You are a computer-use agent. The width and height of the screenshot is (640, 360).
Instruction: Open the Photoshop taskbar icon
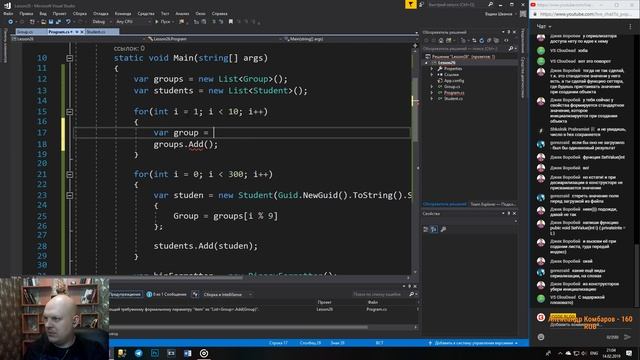[155, 353]
